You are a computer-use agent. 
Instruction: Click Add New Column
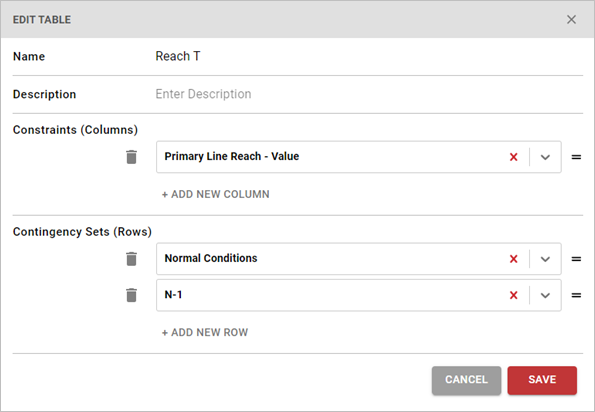tap(216, 194)
